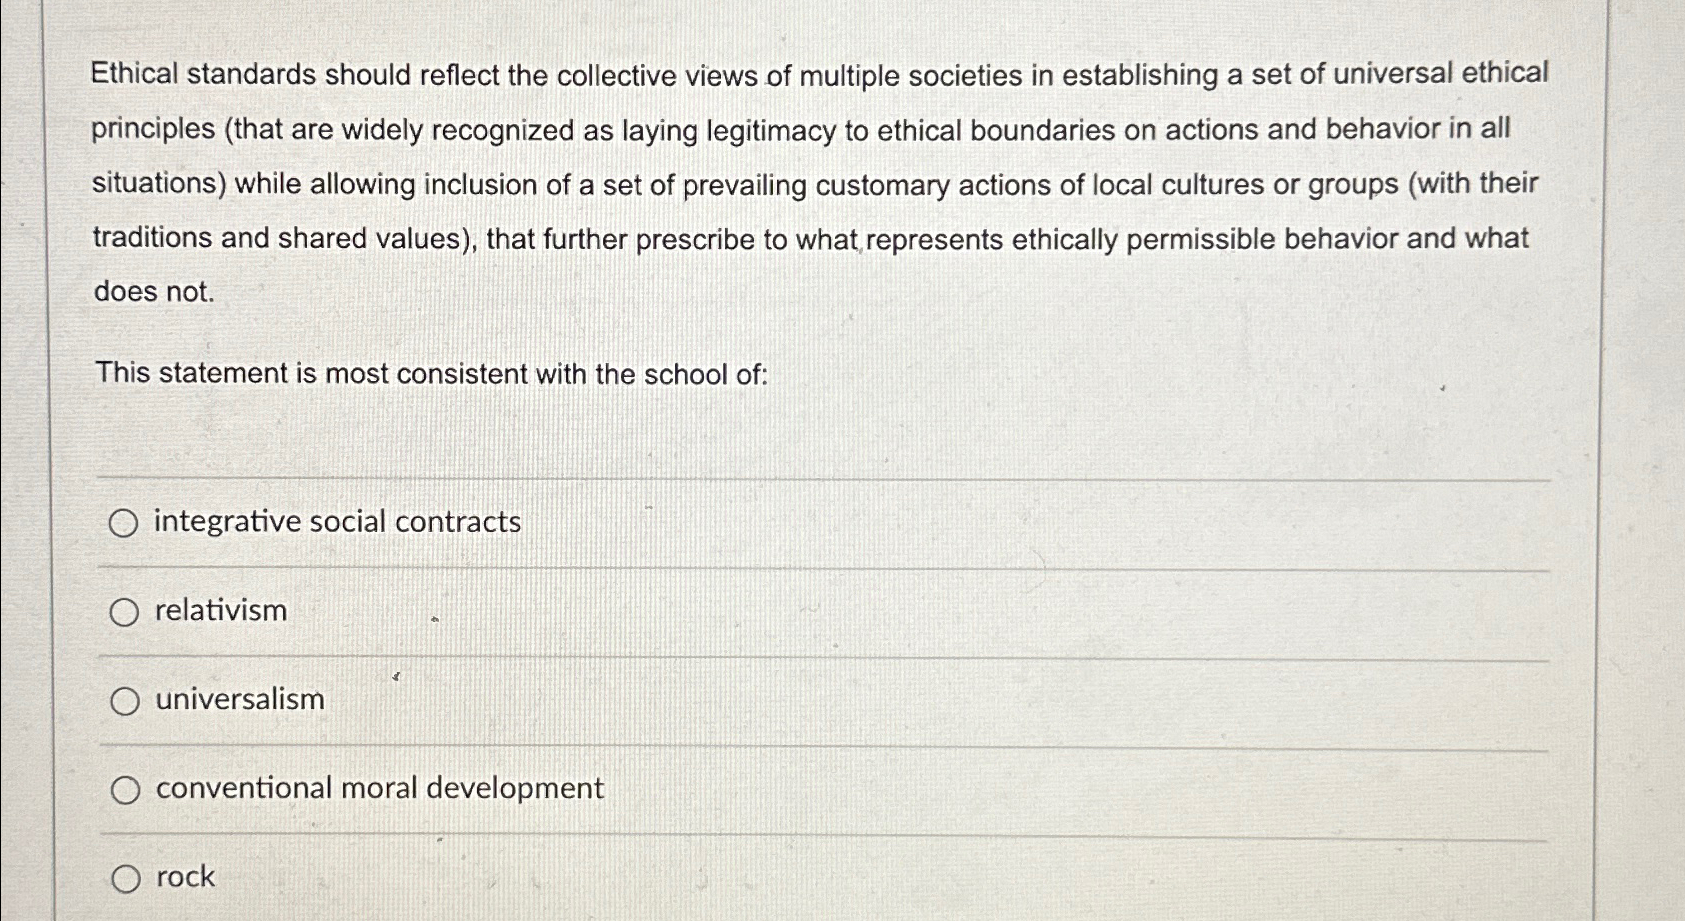
Task: Click the radio circle beside rock
Action: 126,878
